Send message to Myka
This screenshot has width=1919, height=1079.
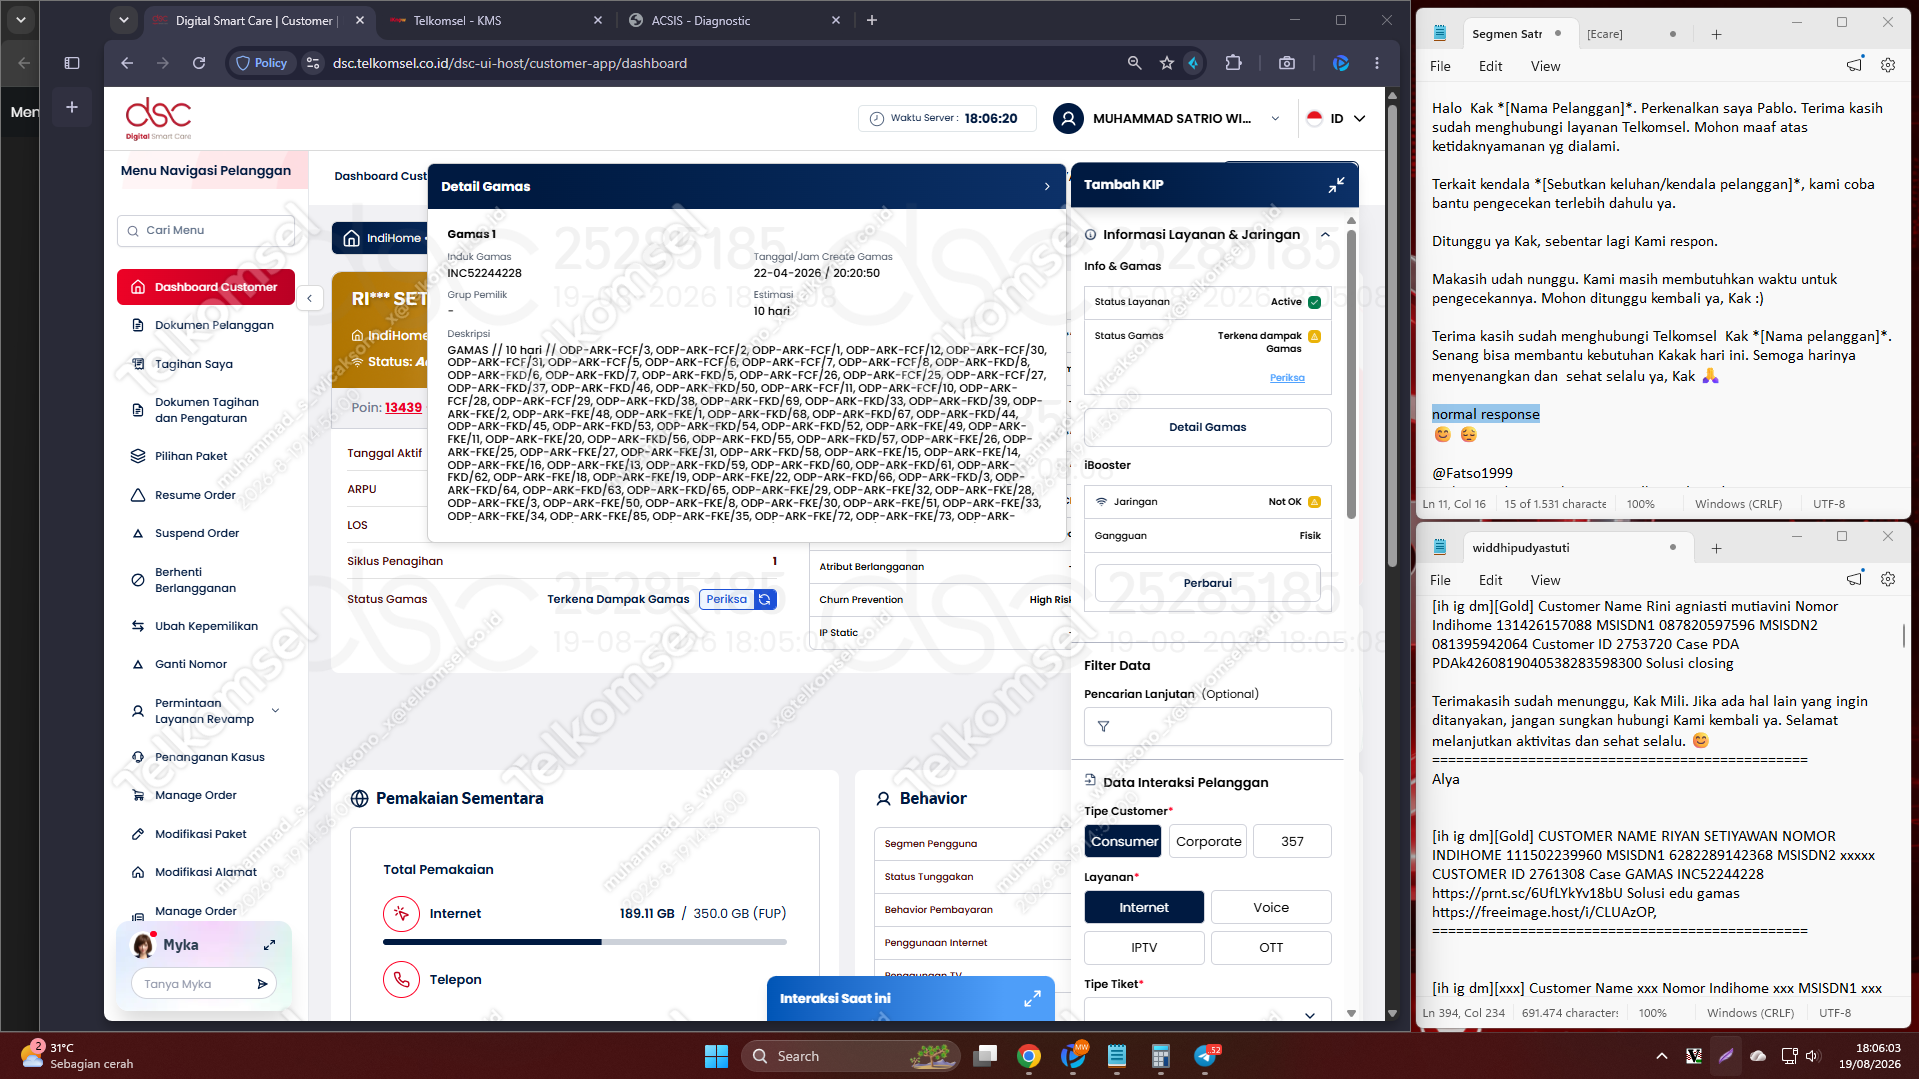262,984
